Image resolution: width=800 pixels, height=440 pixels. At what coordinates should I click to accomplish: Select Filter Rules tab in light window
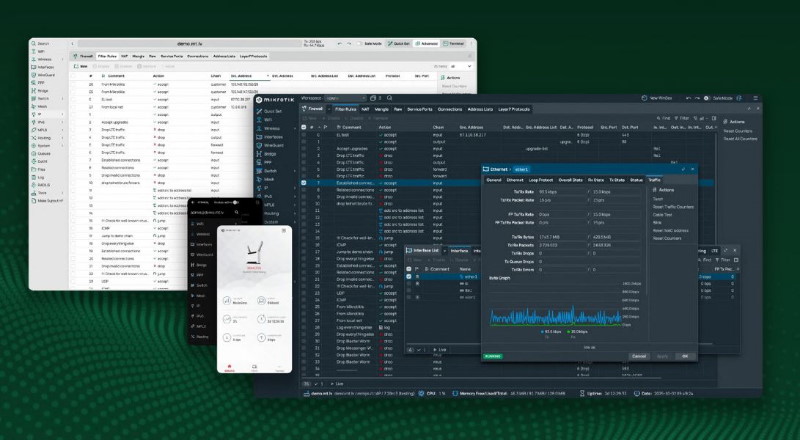[x=108, y=56]
